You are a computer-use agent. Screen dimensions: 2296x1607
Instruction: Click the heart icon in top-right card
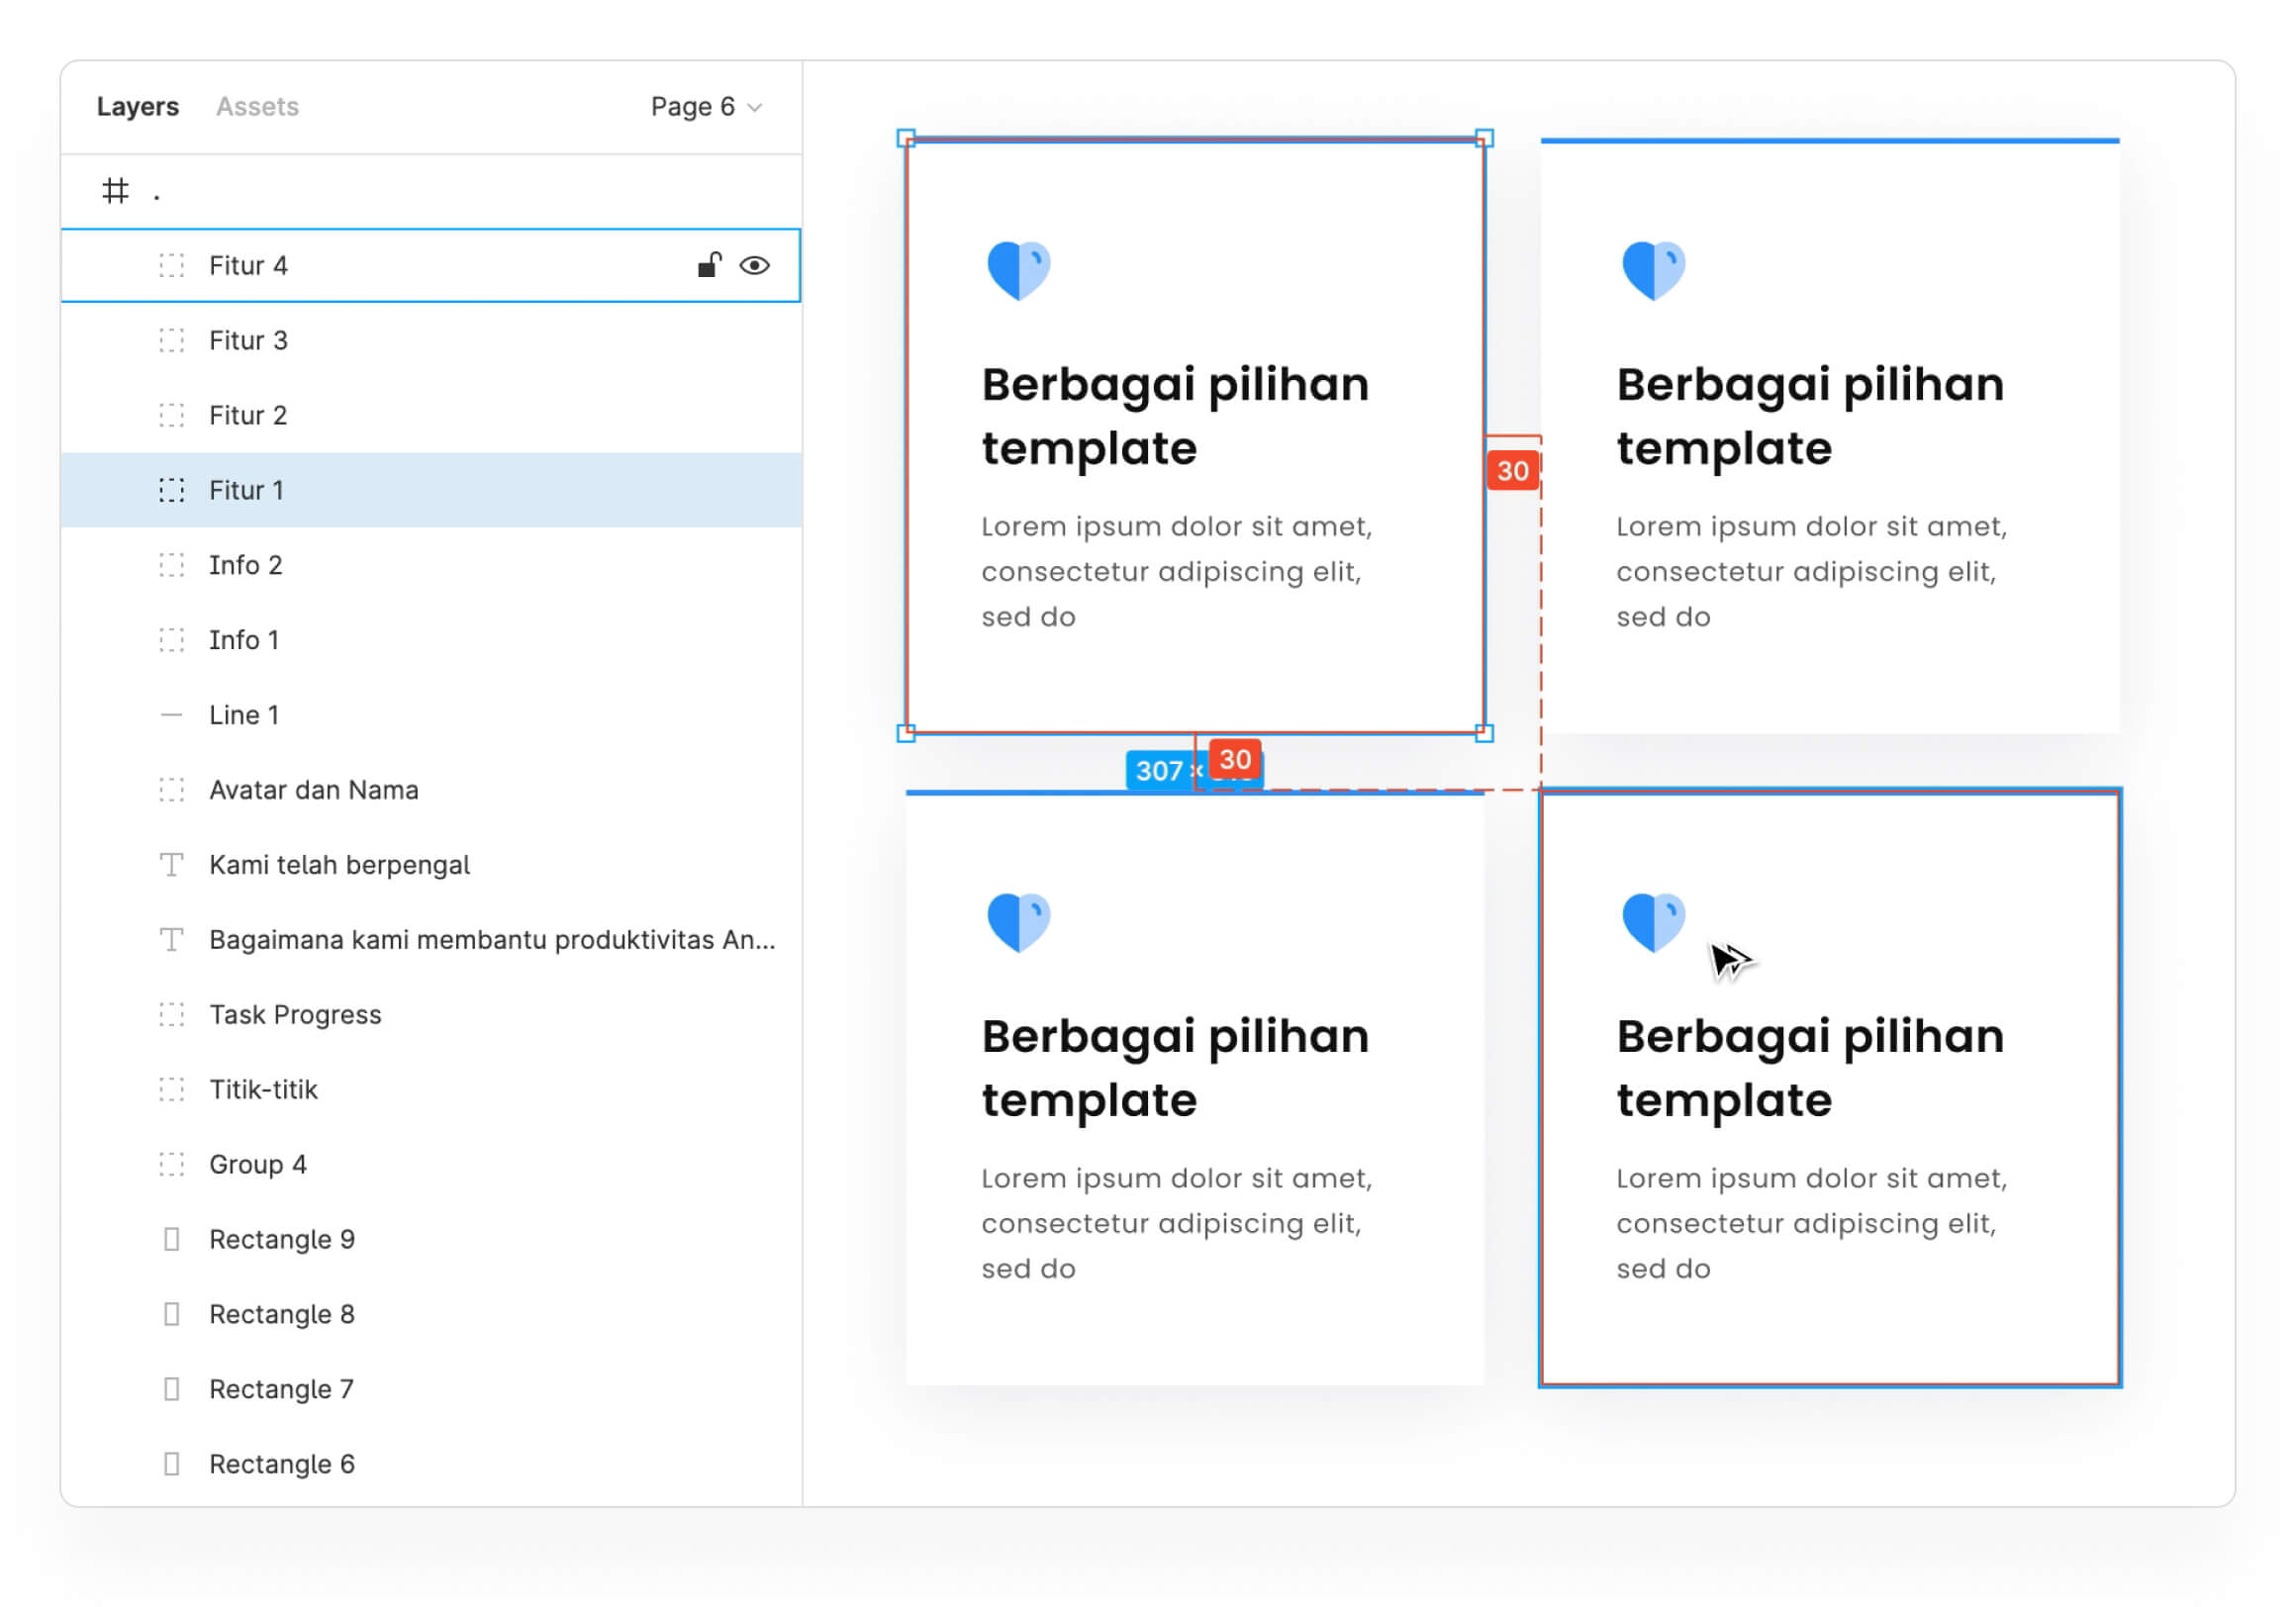click(x=1653, y=270)
